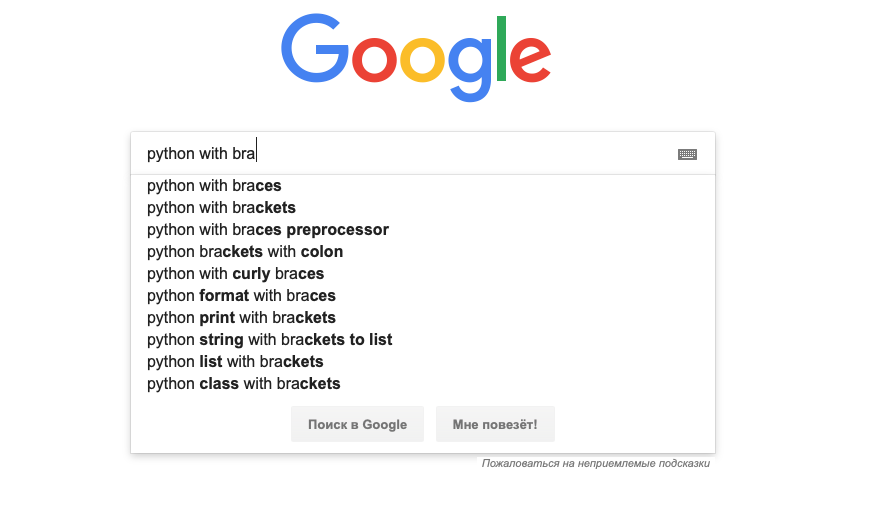Open 'Пожаловаться на неприемлемые подсказки' link
The height and width of the screenshot is (520, 878).
(x=596, y=463)
